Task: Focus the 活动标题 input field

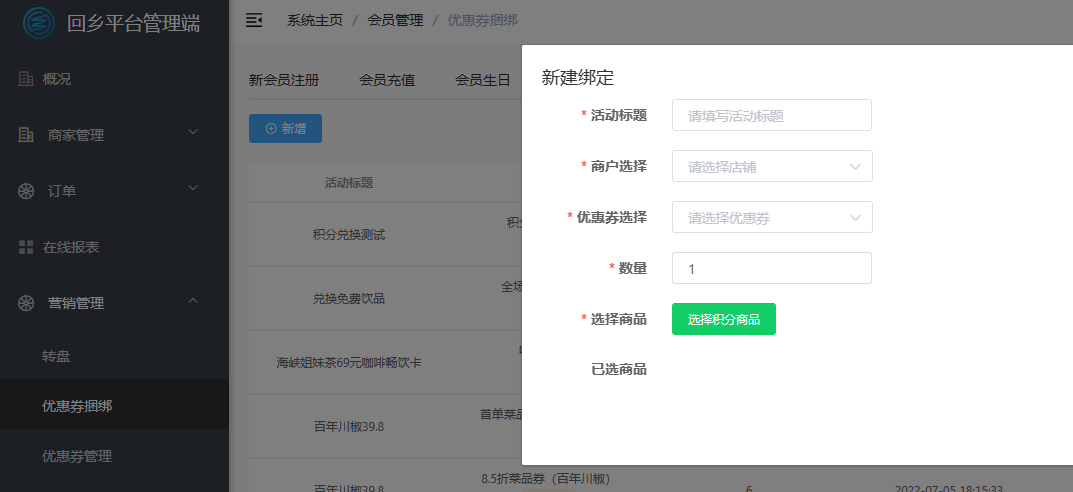Action: tap(771, 116)
